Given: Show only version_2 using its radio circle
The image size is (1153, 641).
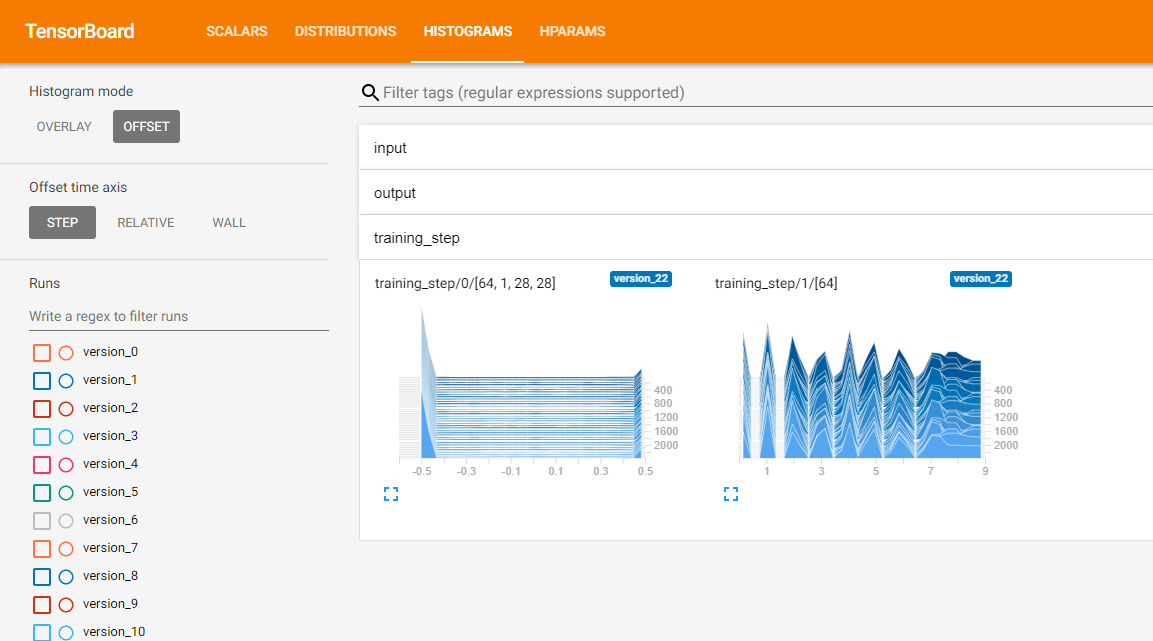Looking at the screenshot, I should [66, 409].
